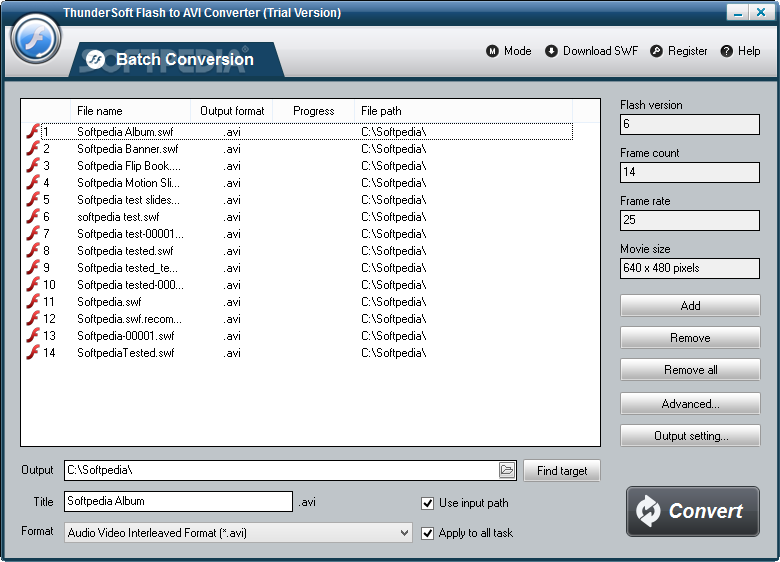Image resolution: width=780 pixels, height=562 pixels.
Task: Click the Frame count field
Action: (x=689, y=172)
